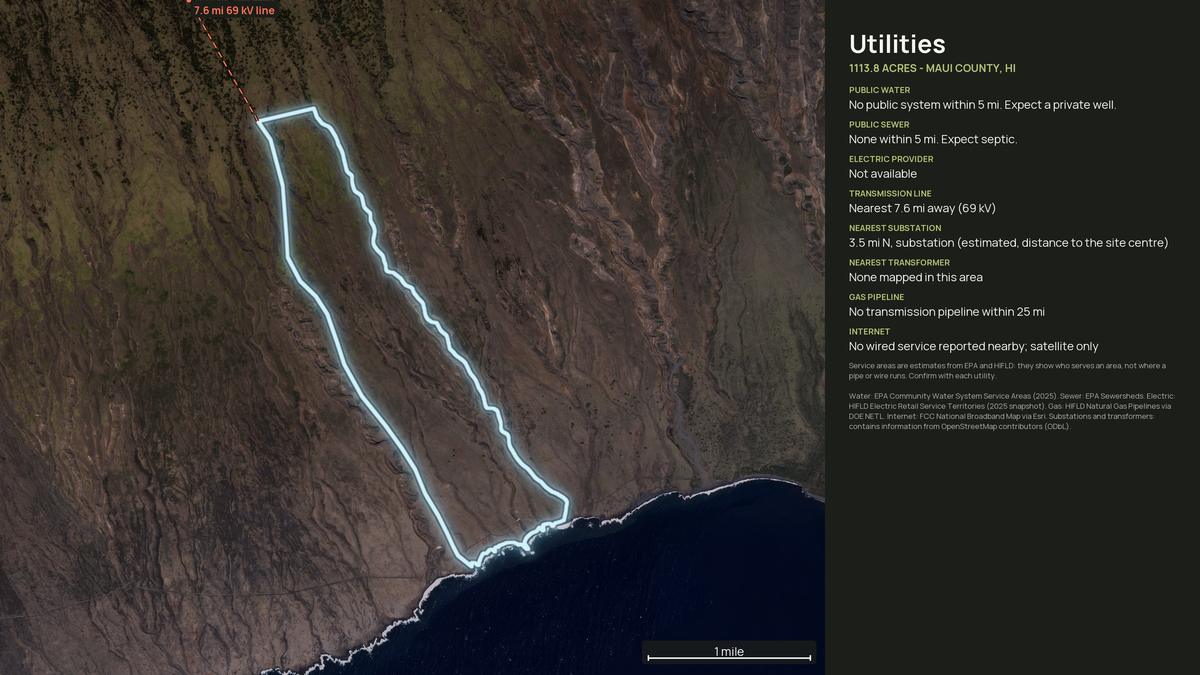Click the 7.6 mi 69 kV line label
Viewport: 1200px width, 675px height.
tap(234, 10)
